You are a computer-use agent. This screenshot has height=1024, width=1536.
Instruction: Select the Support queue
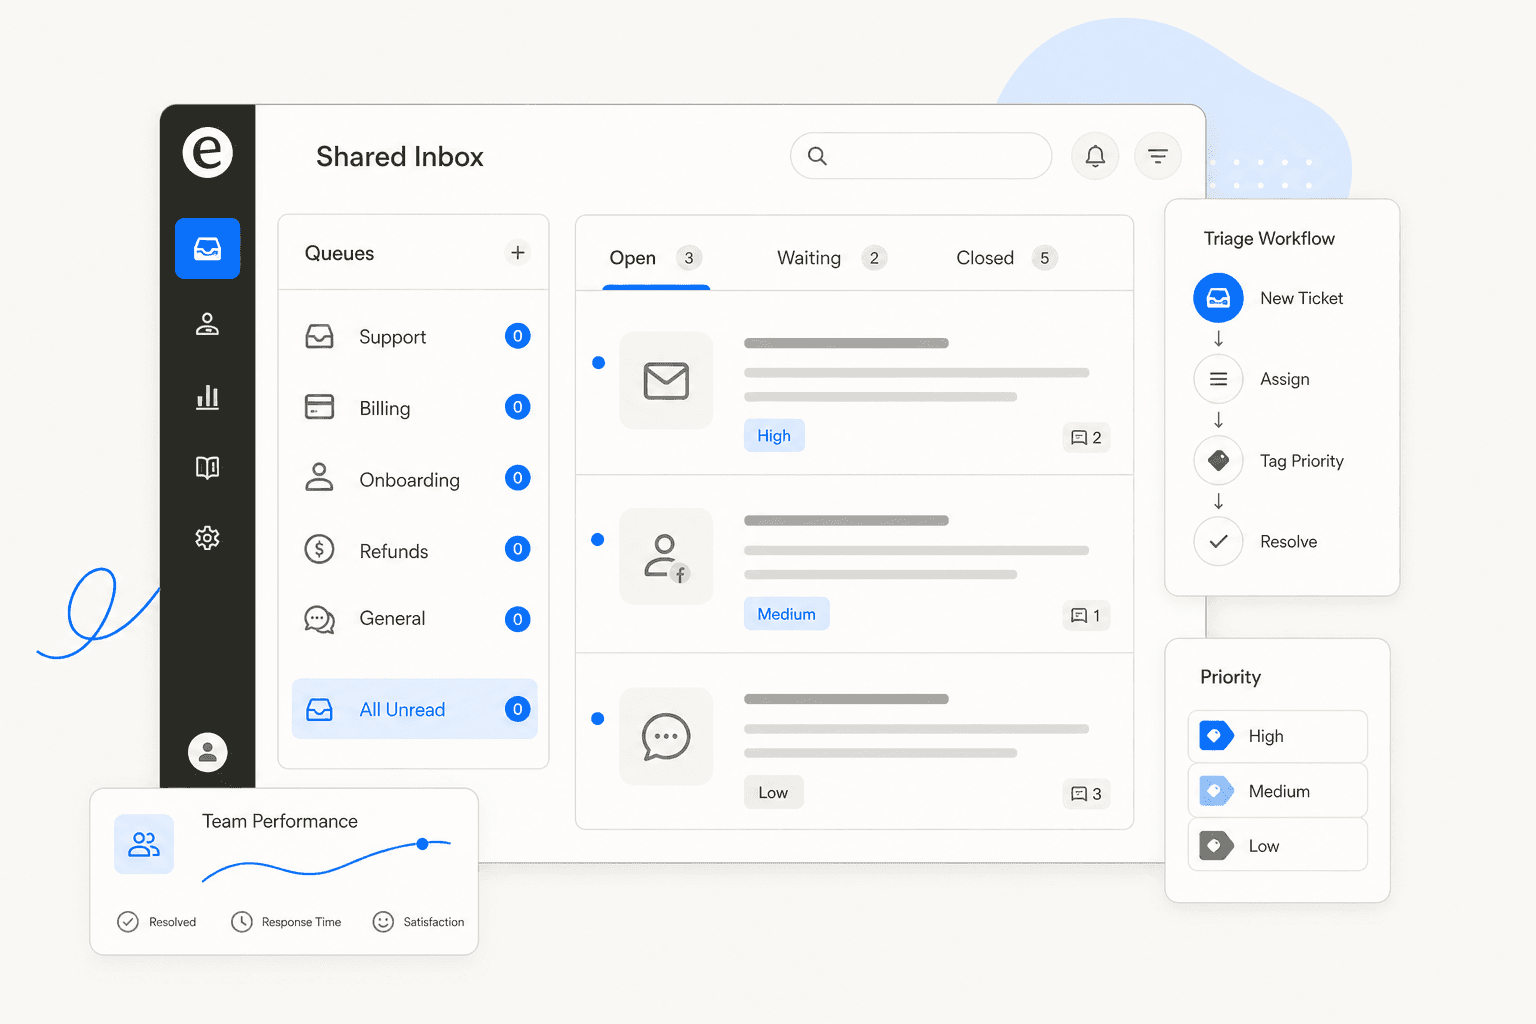click(x=414, y=337)
